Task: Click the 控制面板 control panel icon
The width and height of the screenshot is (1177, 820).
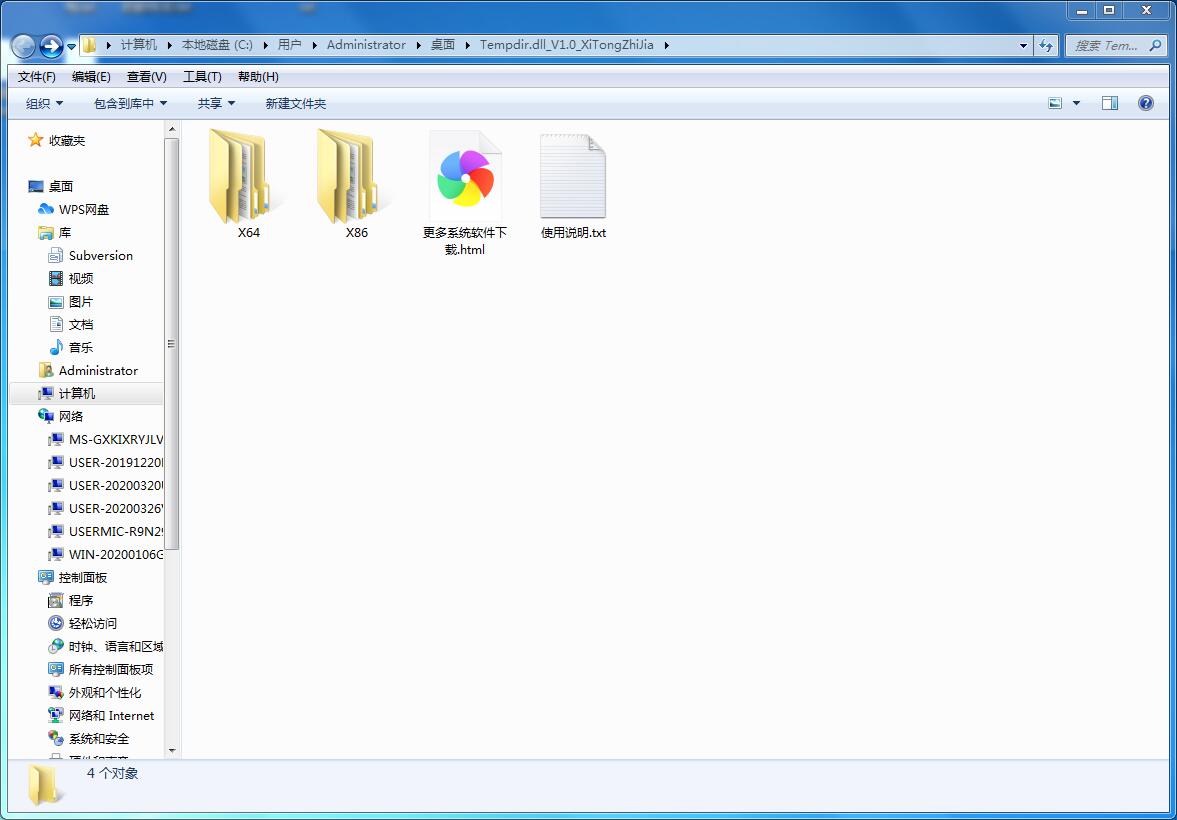Action: coord(46,577)
